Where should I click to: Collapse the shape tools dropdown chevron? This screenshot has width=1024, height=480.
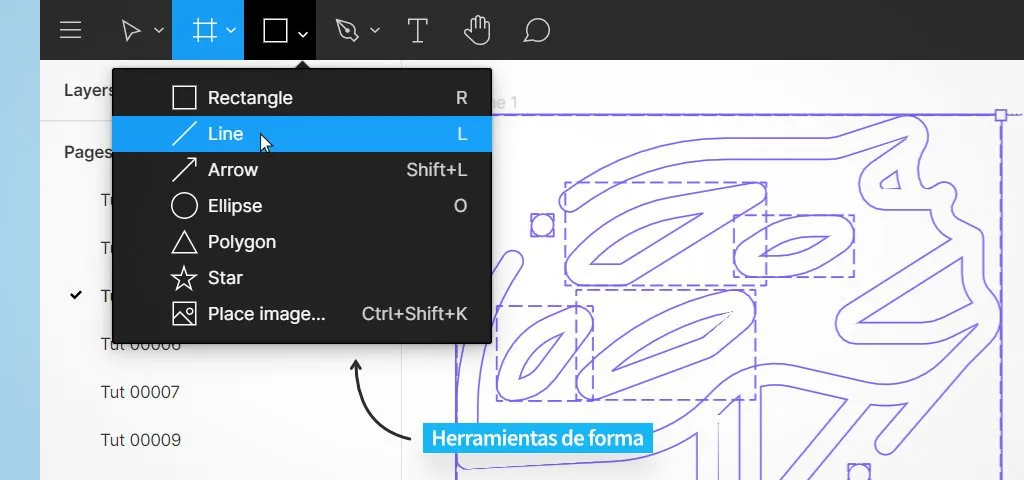tap(302, 33)
